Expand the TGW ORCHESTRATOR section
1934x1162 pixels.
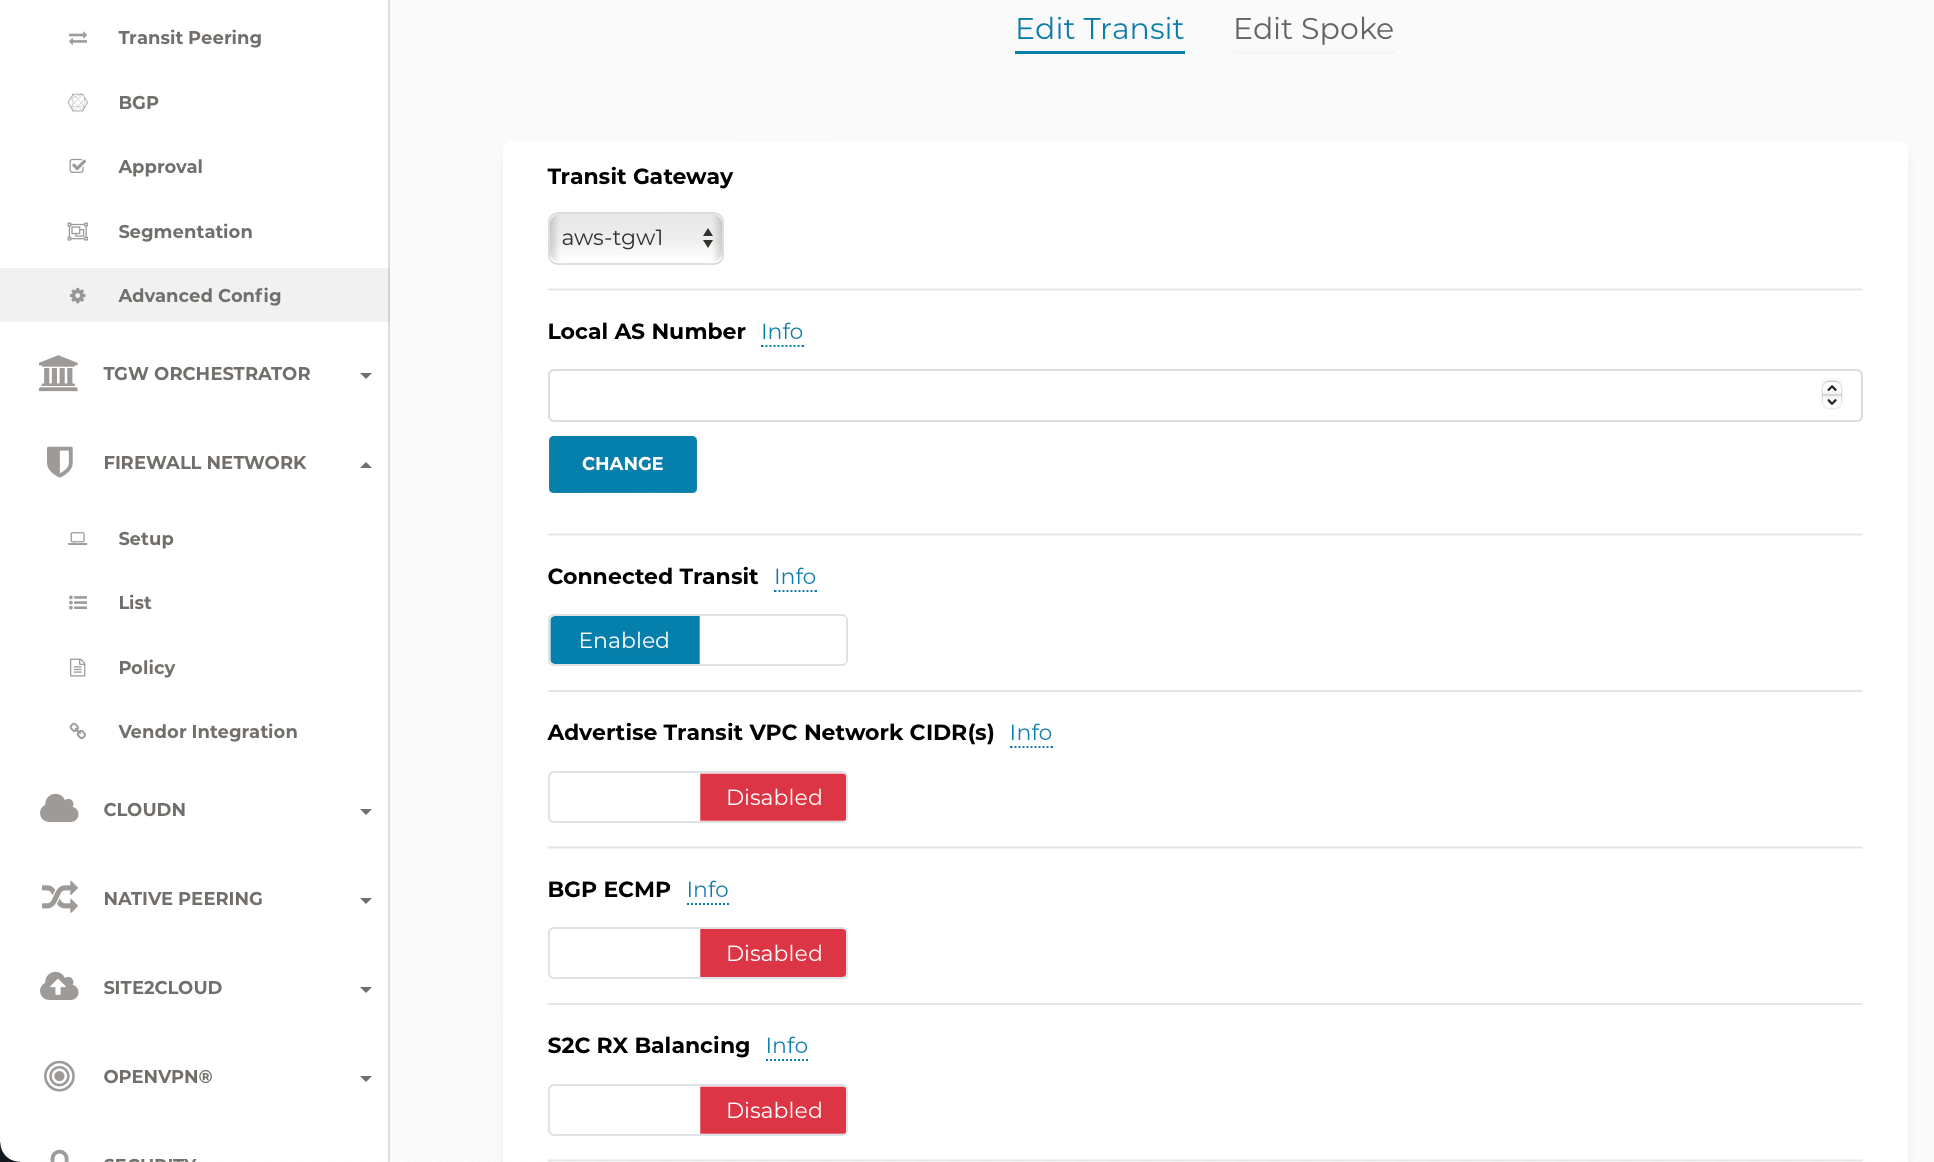366,375
